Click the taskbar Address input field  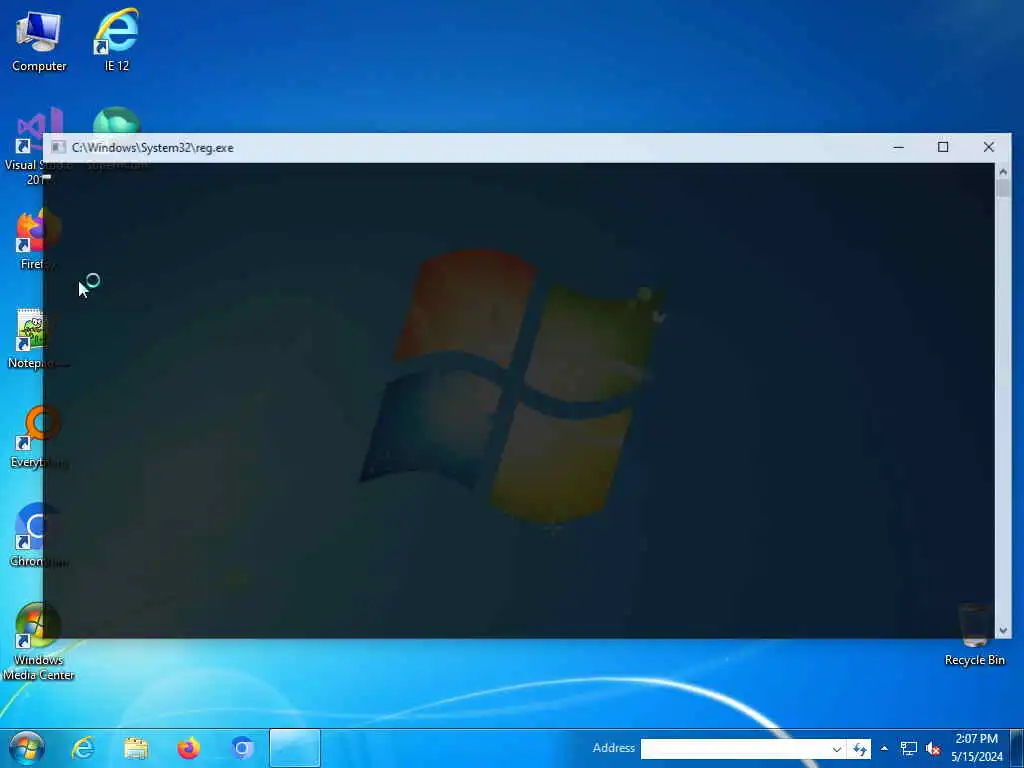pos(735,749)
